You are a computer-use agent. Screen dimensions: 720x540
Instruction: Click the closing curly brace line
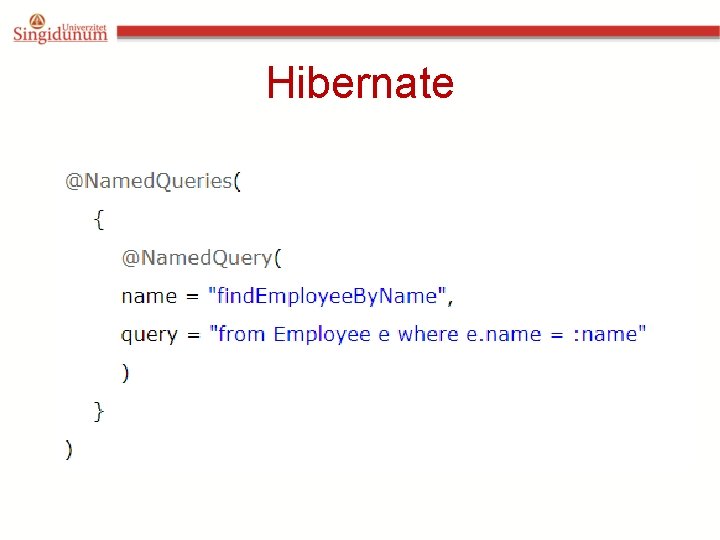(x=99, y=411)
